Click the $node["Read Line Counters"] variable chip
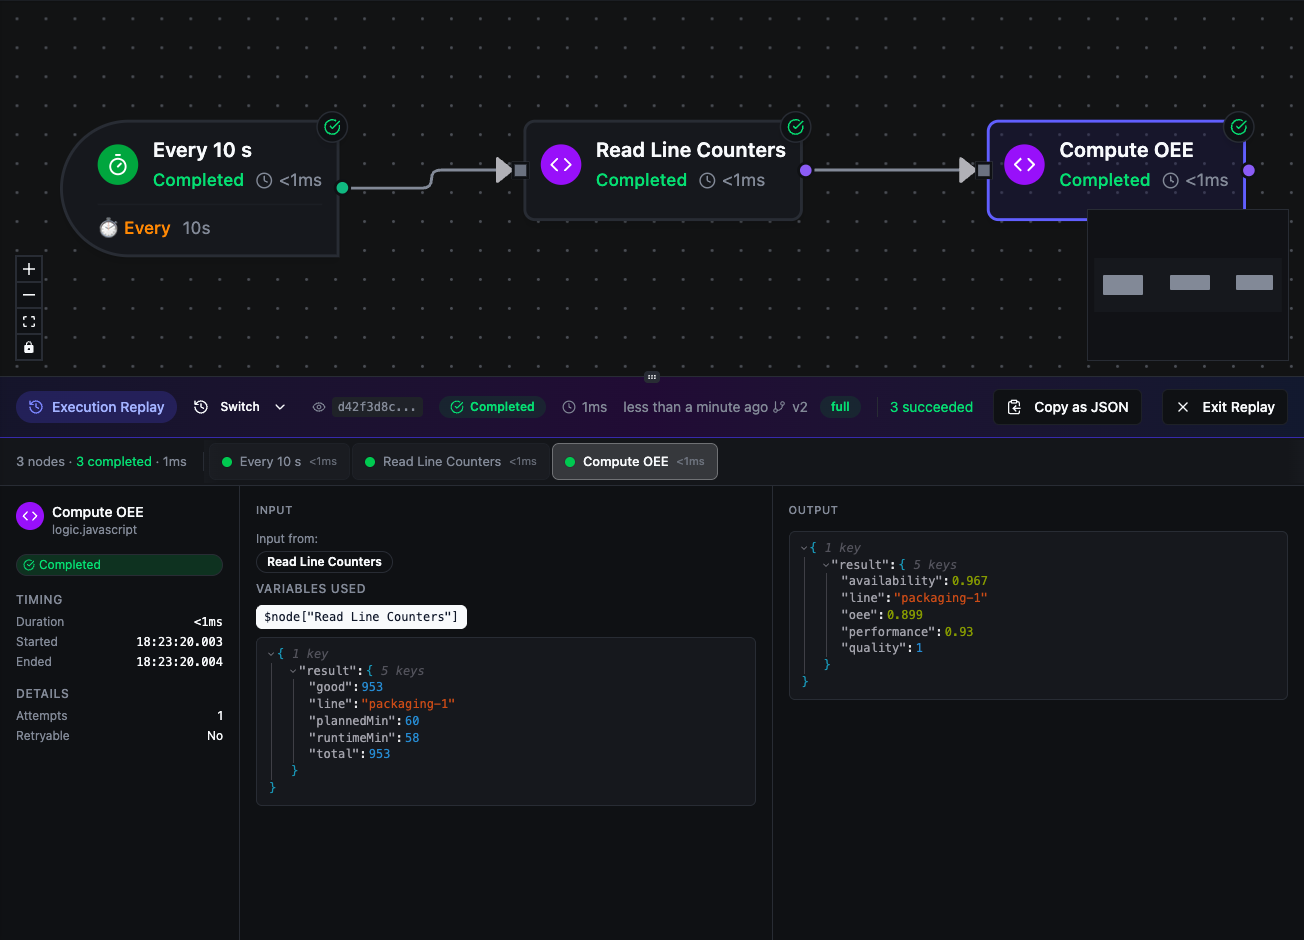This screenshot has height=940, width=1304. click(361, 617)
